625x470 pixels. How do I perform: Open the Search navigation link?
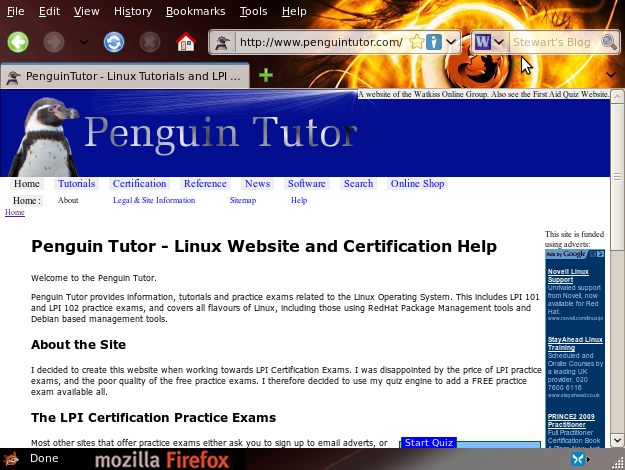pyautogui.click(x=358, y=184)
